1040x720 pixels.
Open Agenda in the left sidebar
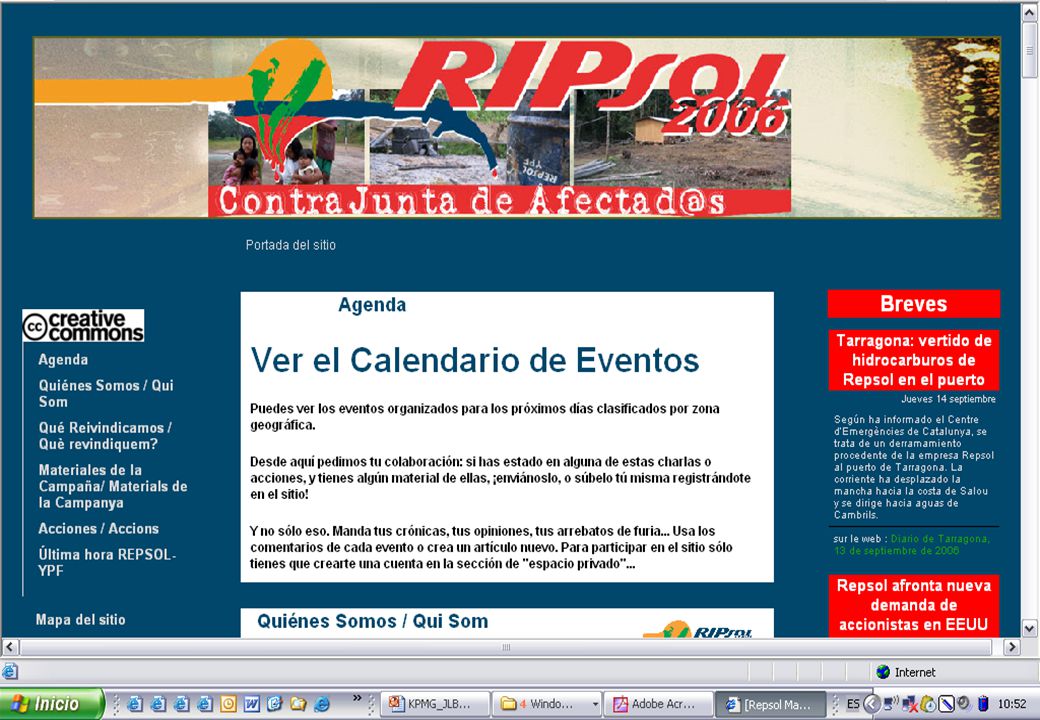[x=63, y=359]
